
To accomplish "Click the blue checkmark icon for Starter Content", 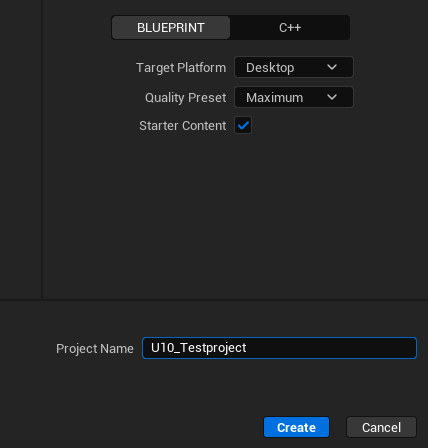I will (243, 125).
